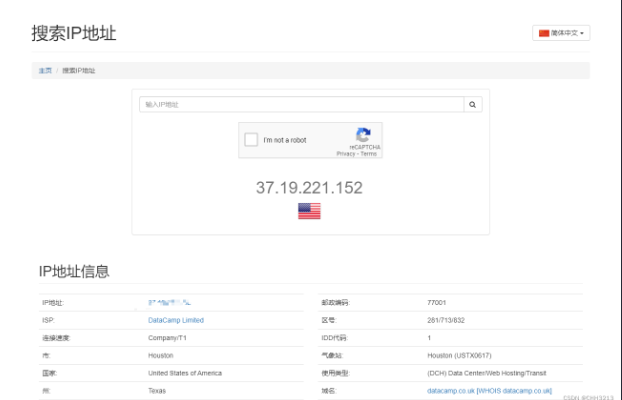Viewport: 622px width, 400px height.
Task: Check the "I'm not a robot" checkbox
Action: click(251, 140)
